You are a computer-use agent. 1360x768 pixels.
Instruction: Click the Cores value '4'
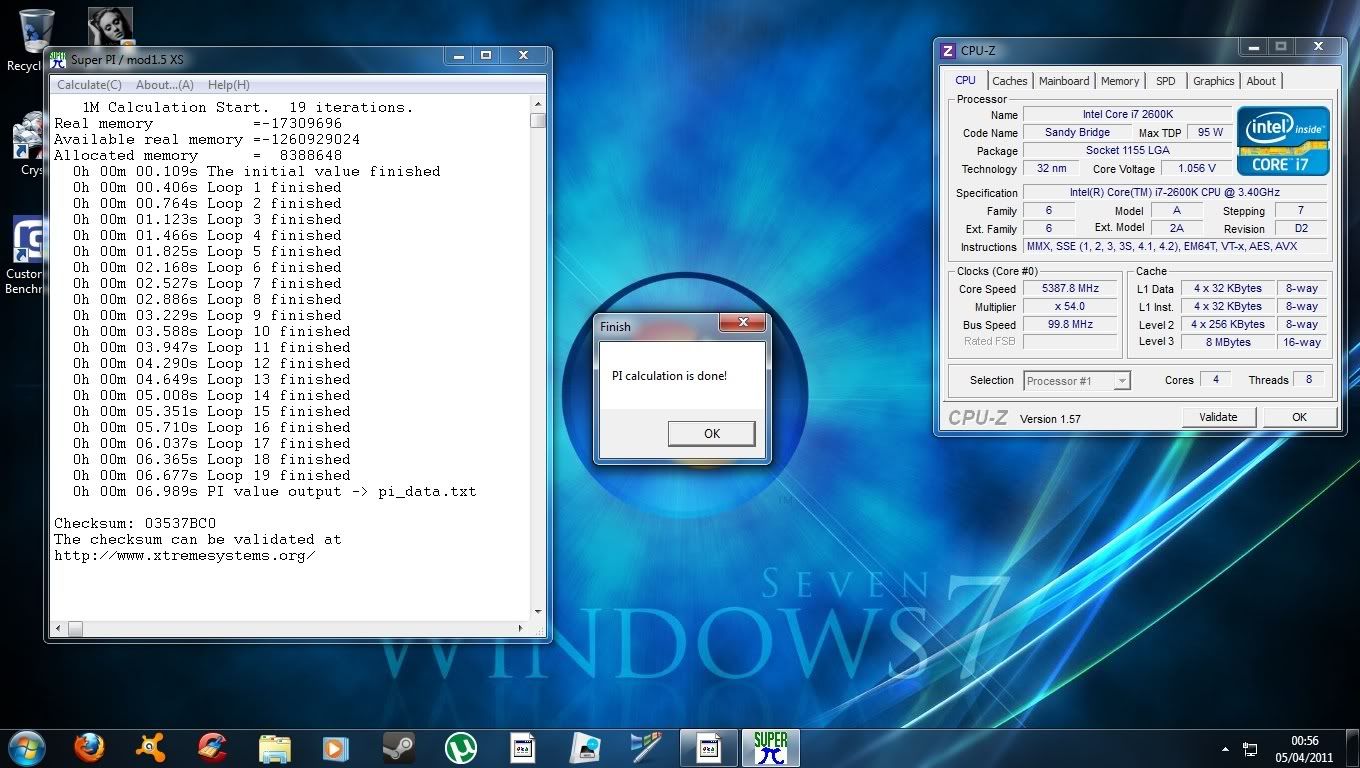click(1215, 380)
